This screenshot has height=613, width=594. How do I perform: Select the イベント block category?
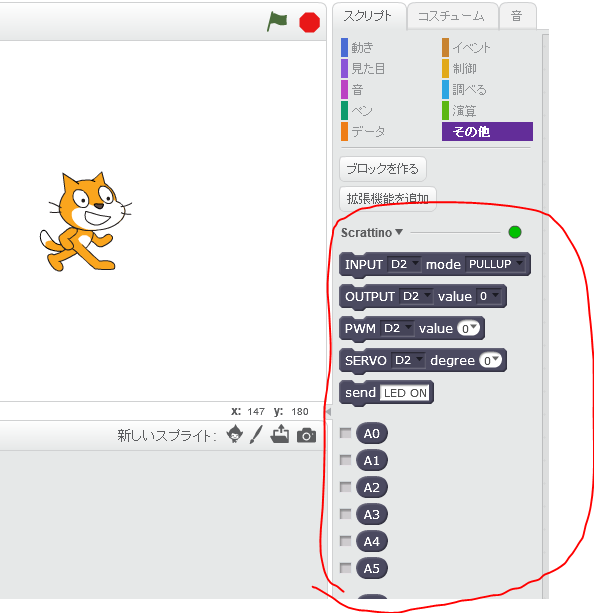tap(467, 48)
